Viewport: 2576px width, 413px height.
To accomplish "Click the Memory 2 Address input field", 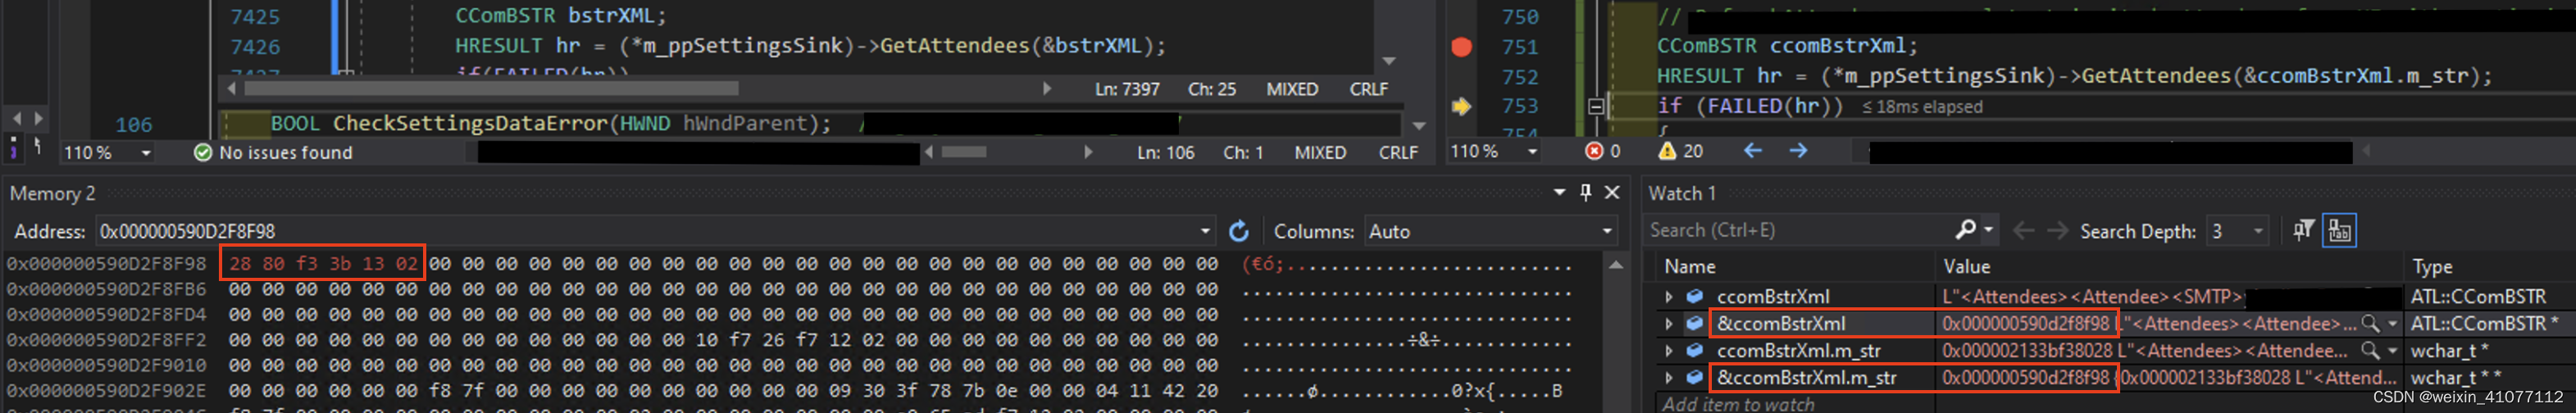I will pyautogui.click(x=644, y=231).
